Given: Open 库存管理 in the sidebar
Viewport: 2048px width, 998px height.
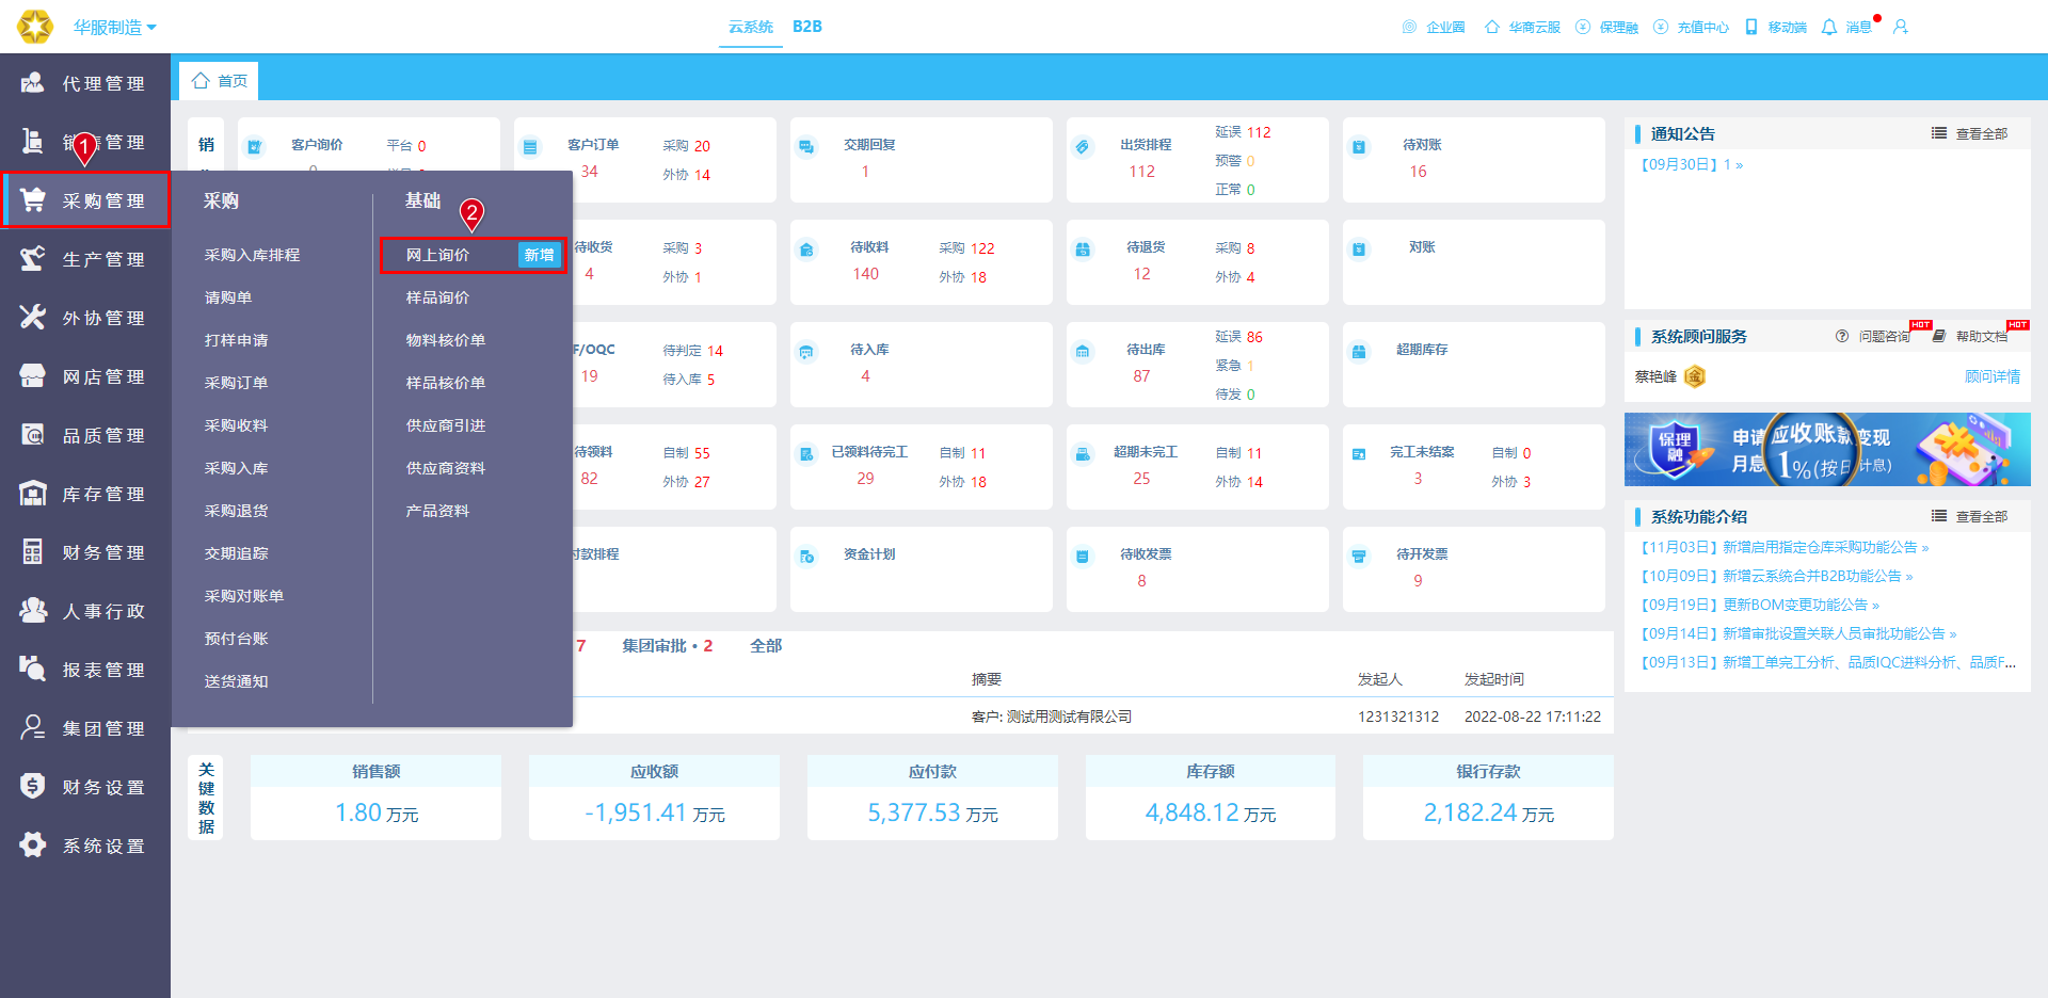Looking at the screenshot, I should (85, 494).
